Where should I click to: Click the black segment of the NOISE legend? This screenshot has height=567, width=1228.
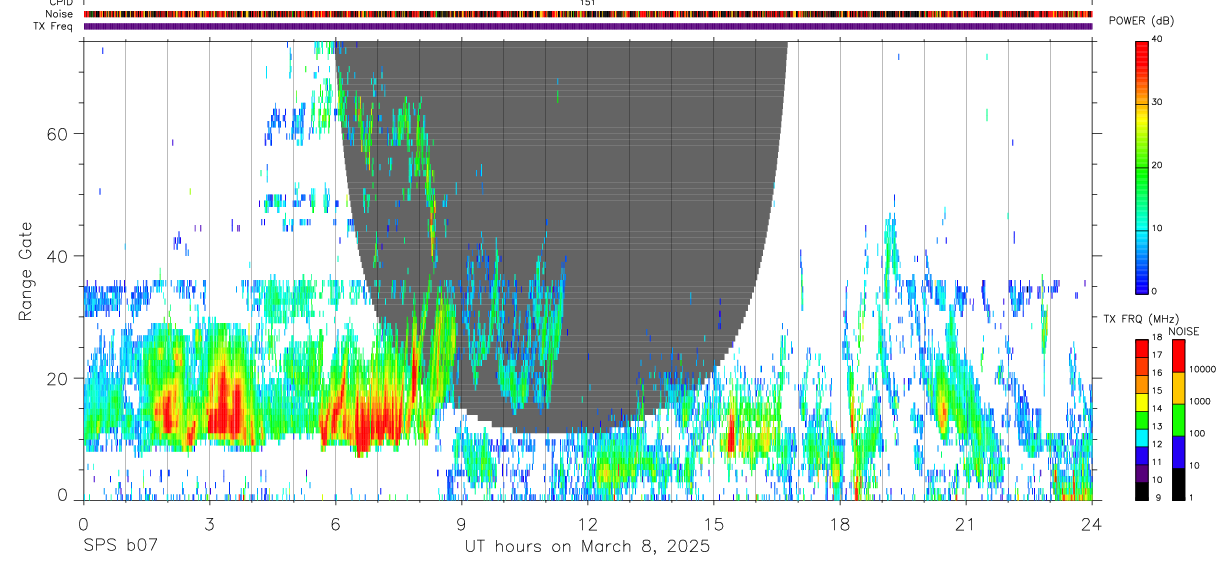1179,484
